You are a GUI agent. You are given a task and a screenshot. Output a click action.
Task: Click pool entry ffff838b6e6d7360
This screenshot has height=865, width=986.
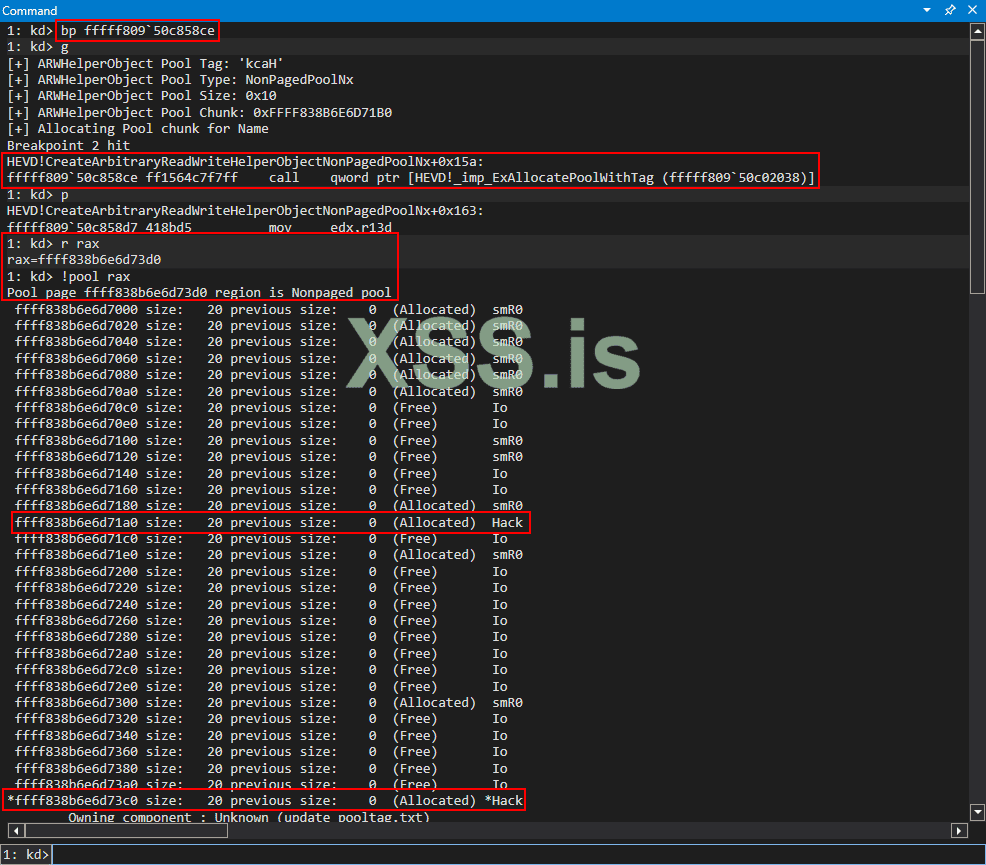click(261, 752)
